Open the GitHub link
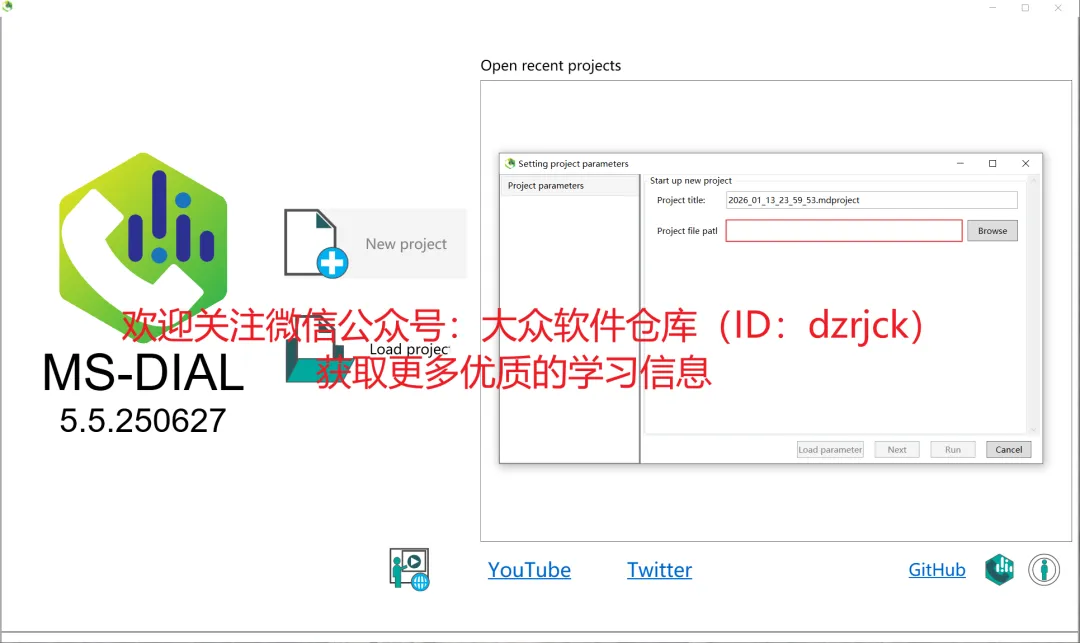This screenshot has width=1080, height=643. (x=937, y=570)
